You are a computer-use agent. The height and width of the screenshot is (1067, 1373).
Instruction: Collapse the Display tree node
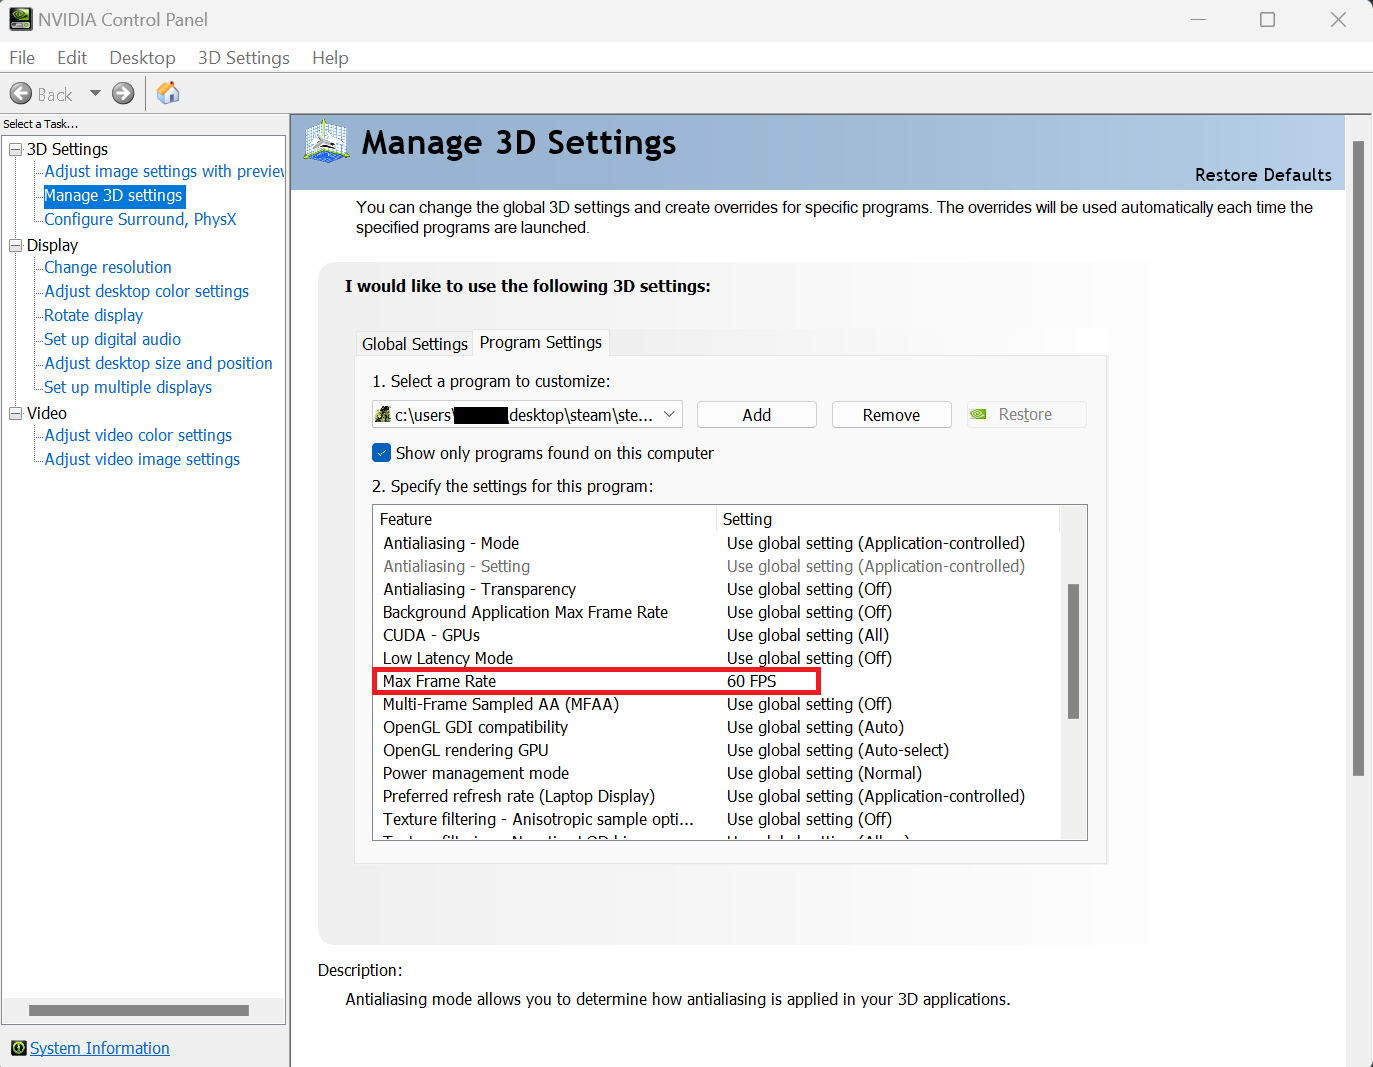point(15,245)
